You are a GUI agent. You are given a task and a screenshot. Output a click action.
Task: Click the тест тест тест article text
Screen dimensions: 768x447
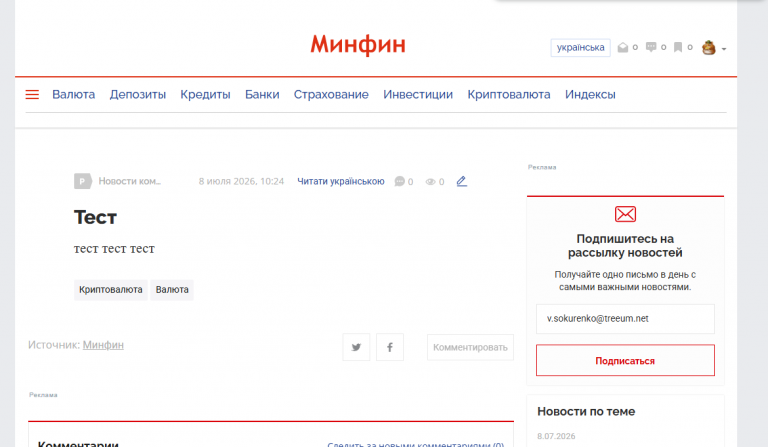114,249
